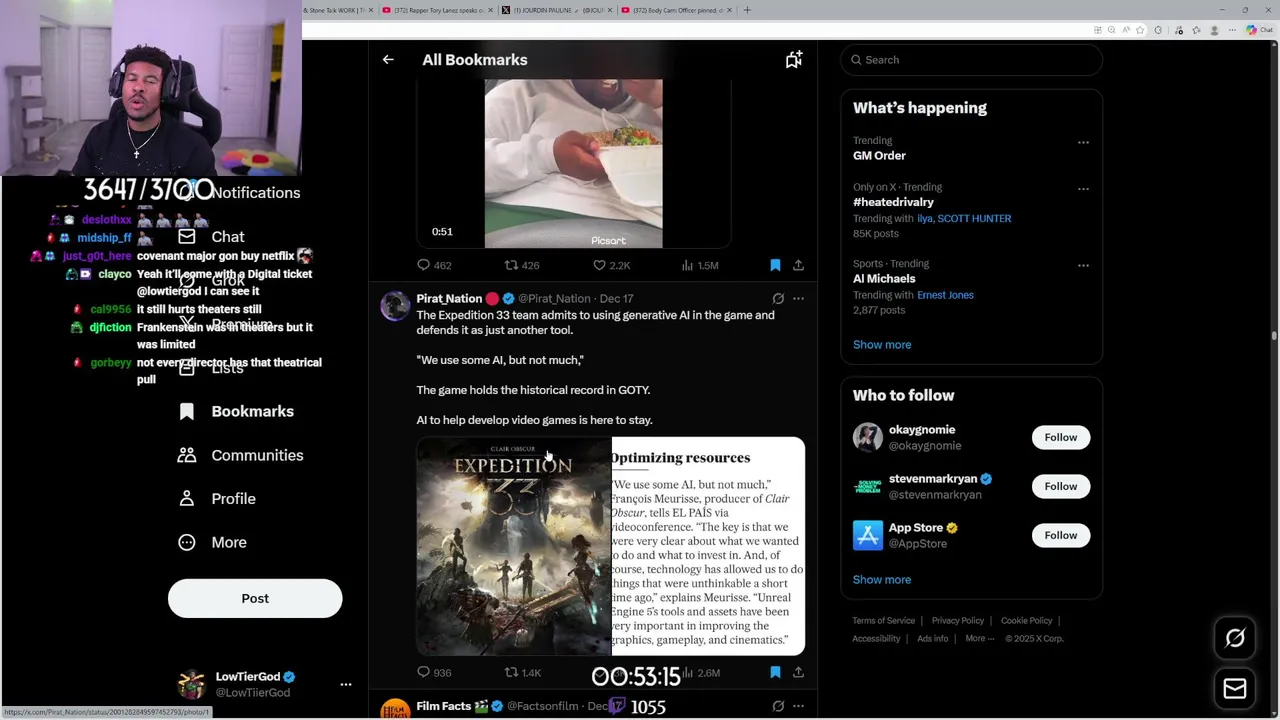Repost the Pirat_Nation post with 1.4K reposts
This screenshot has width=1280, height=720.
tap(522, 673)
